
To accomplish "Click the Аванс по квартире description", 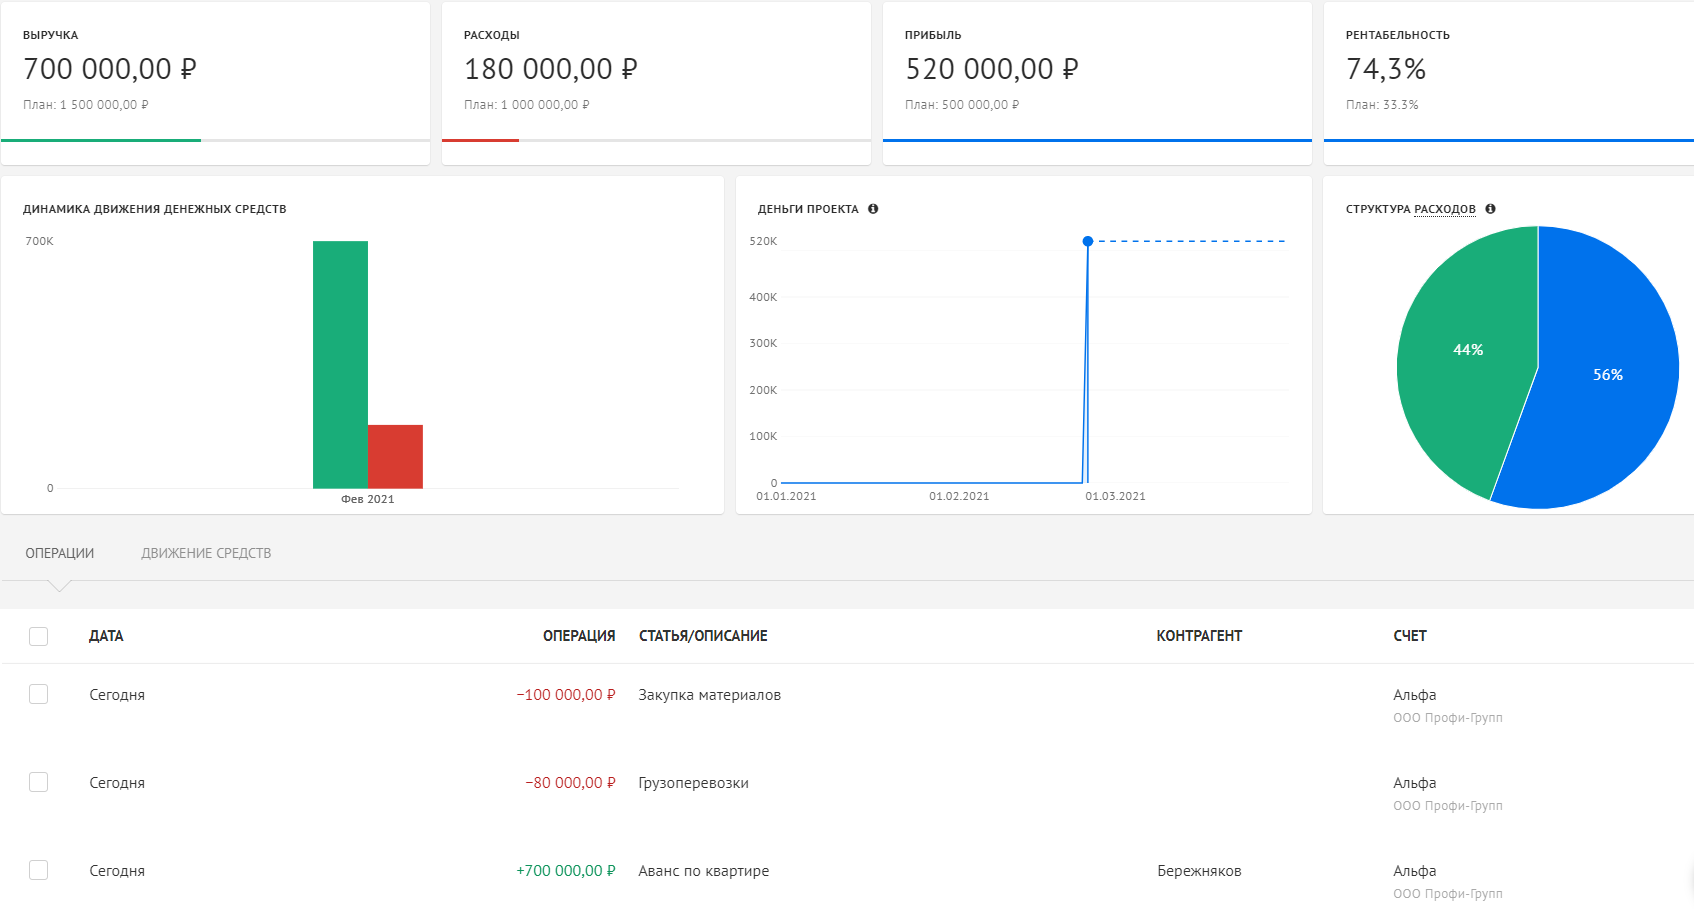I will pyautogui.click(x=704, y=871).
